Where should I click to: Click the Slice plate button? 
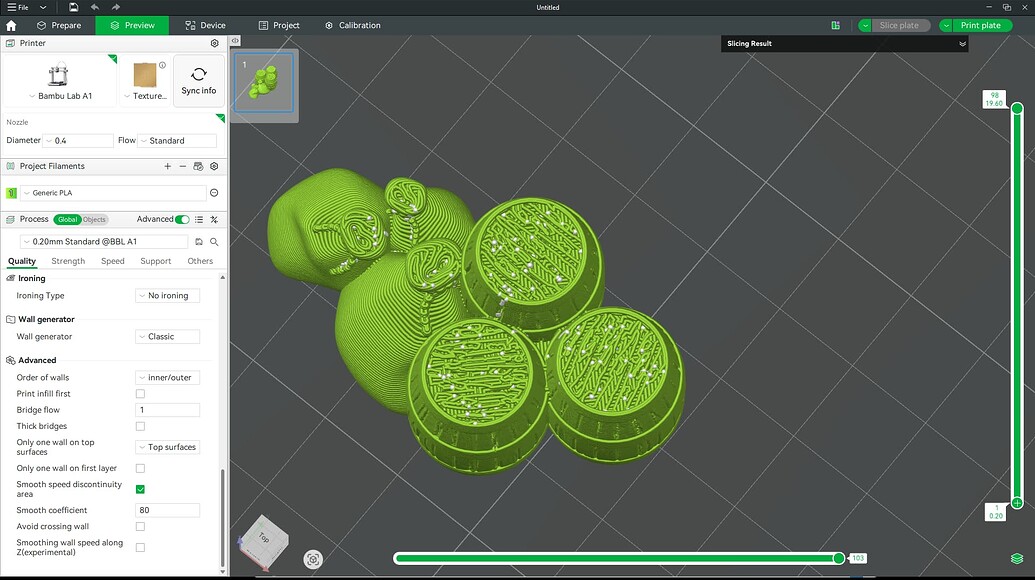coord(898,25)
